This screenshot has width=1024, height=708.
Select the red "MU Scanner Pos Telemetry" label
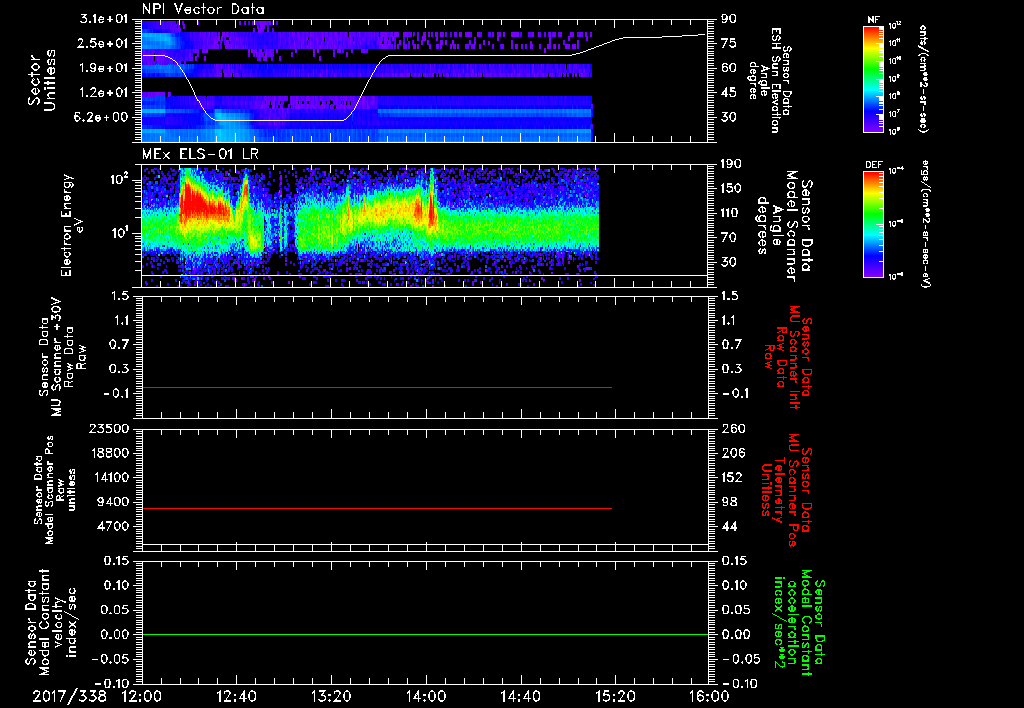784,490
